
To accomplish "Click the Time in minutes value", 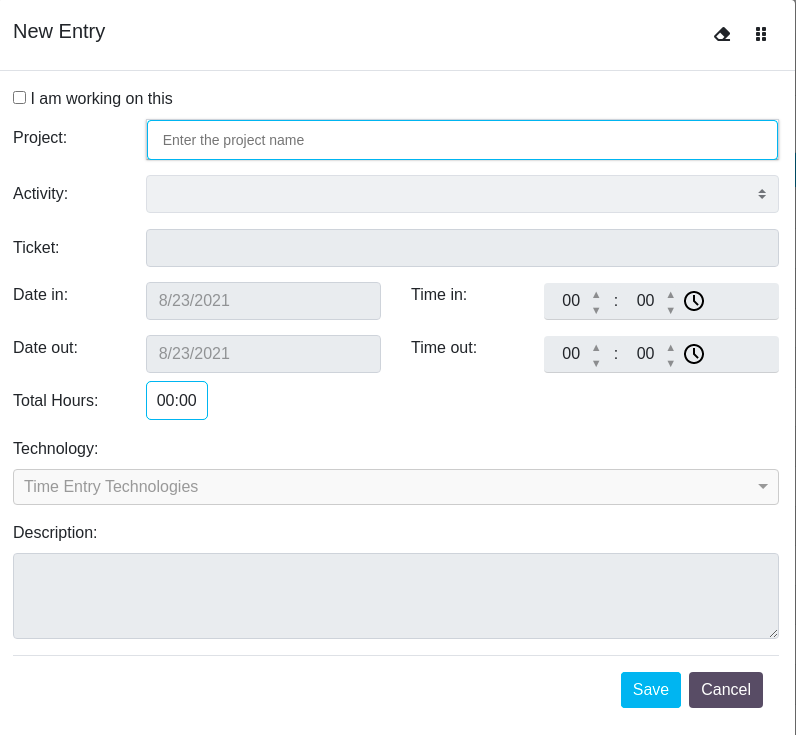I will (645, 300).
